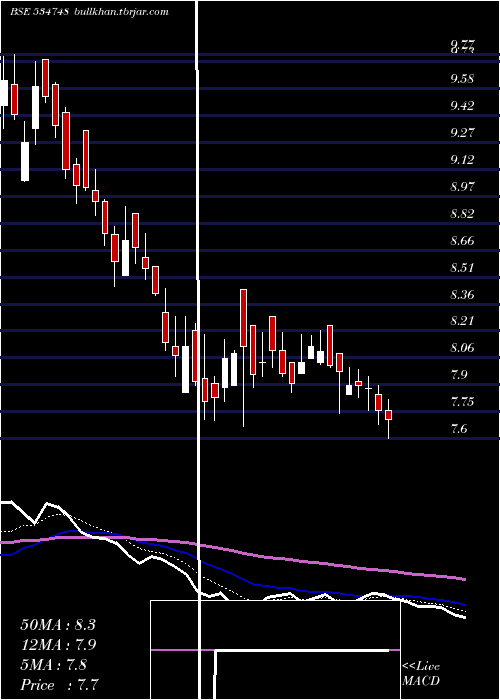This screenshot has height=700, width=500.
Task: Pick the 8.97 price axis value
Action: click(x=462, y=186)
